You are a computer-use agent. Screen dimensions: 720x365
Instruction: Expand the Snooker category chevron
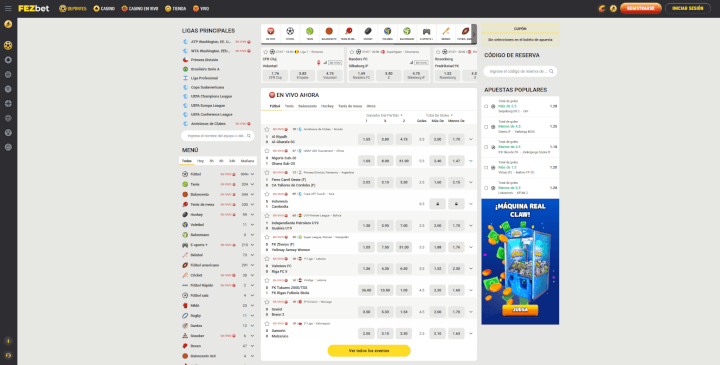(252, 336)
